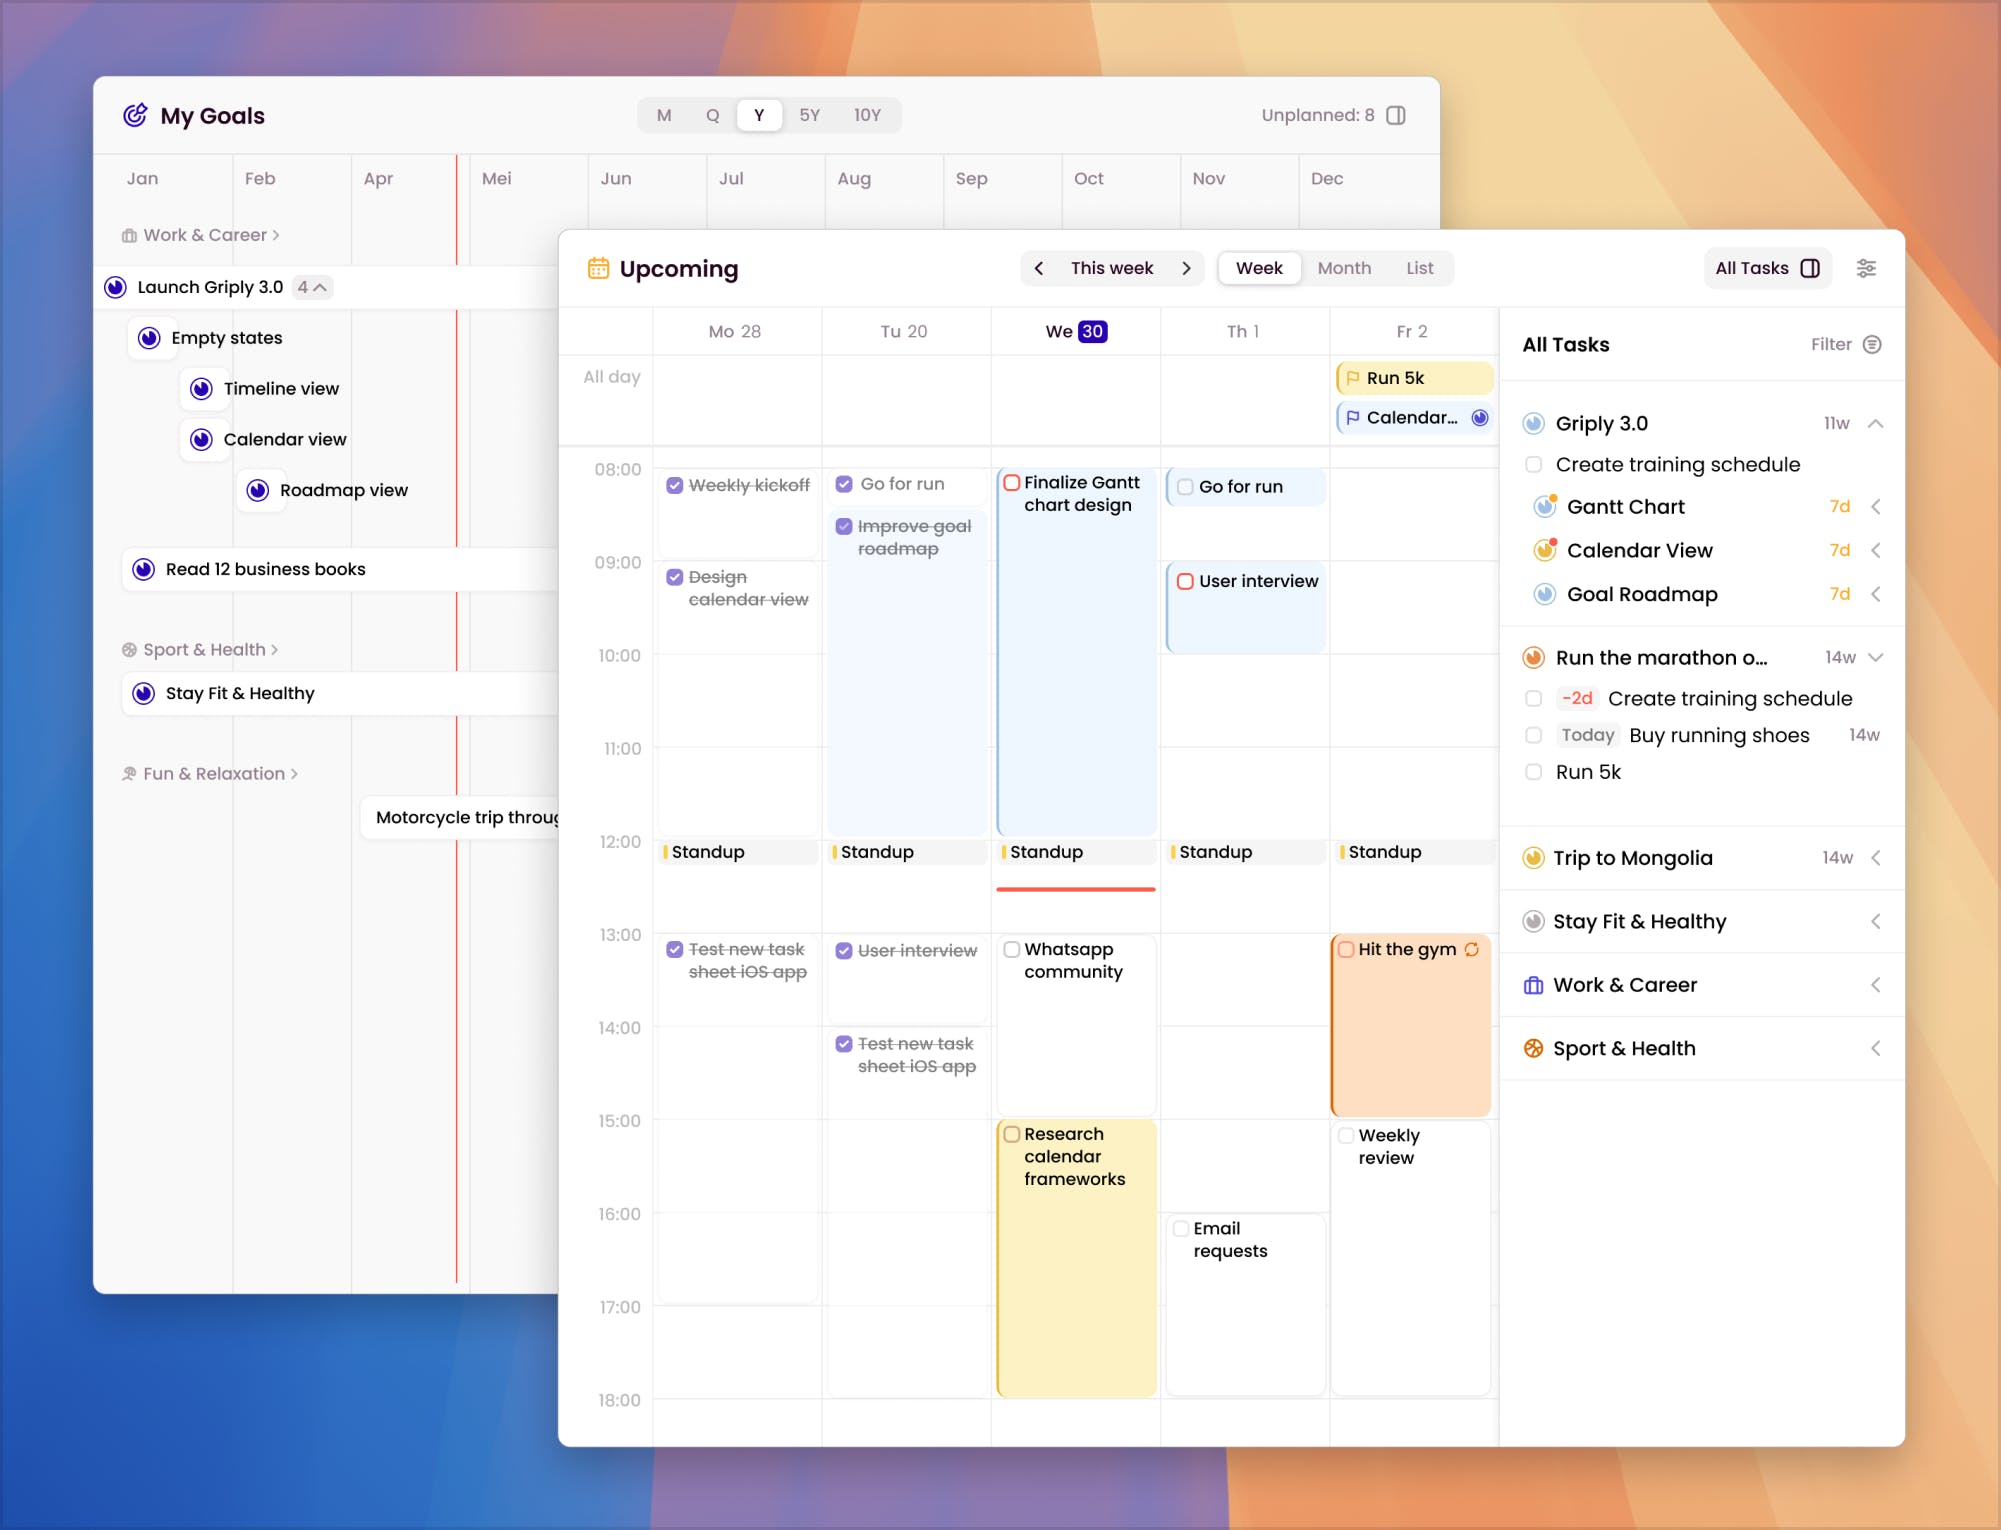Click the Upcoming calendar icon

pyautogui.click(x=598, y=268)
